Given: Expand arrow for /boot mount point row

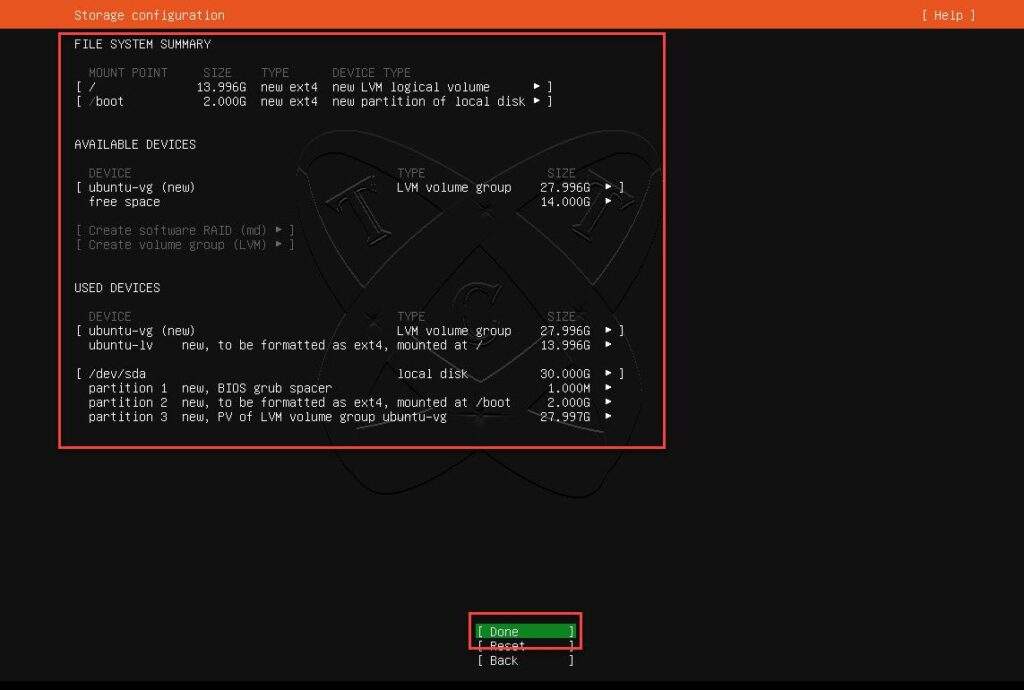Looking at the screenshot, I should 537,101.
